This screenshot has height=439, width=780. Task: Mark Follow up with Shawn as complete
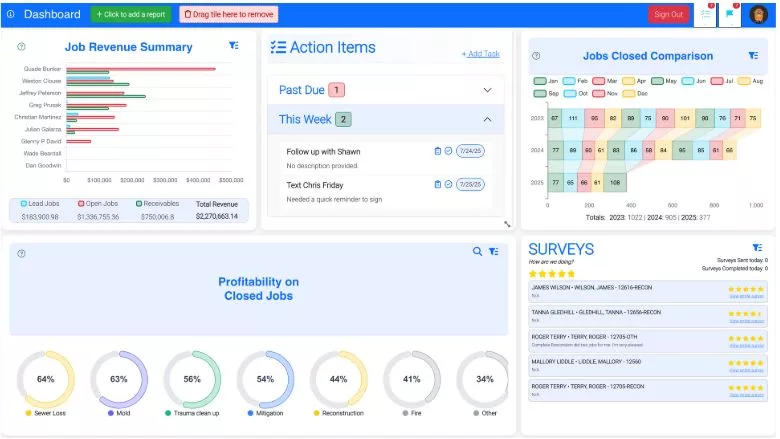(448, 151)
